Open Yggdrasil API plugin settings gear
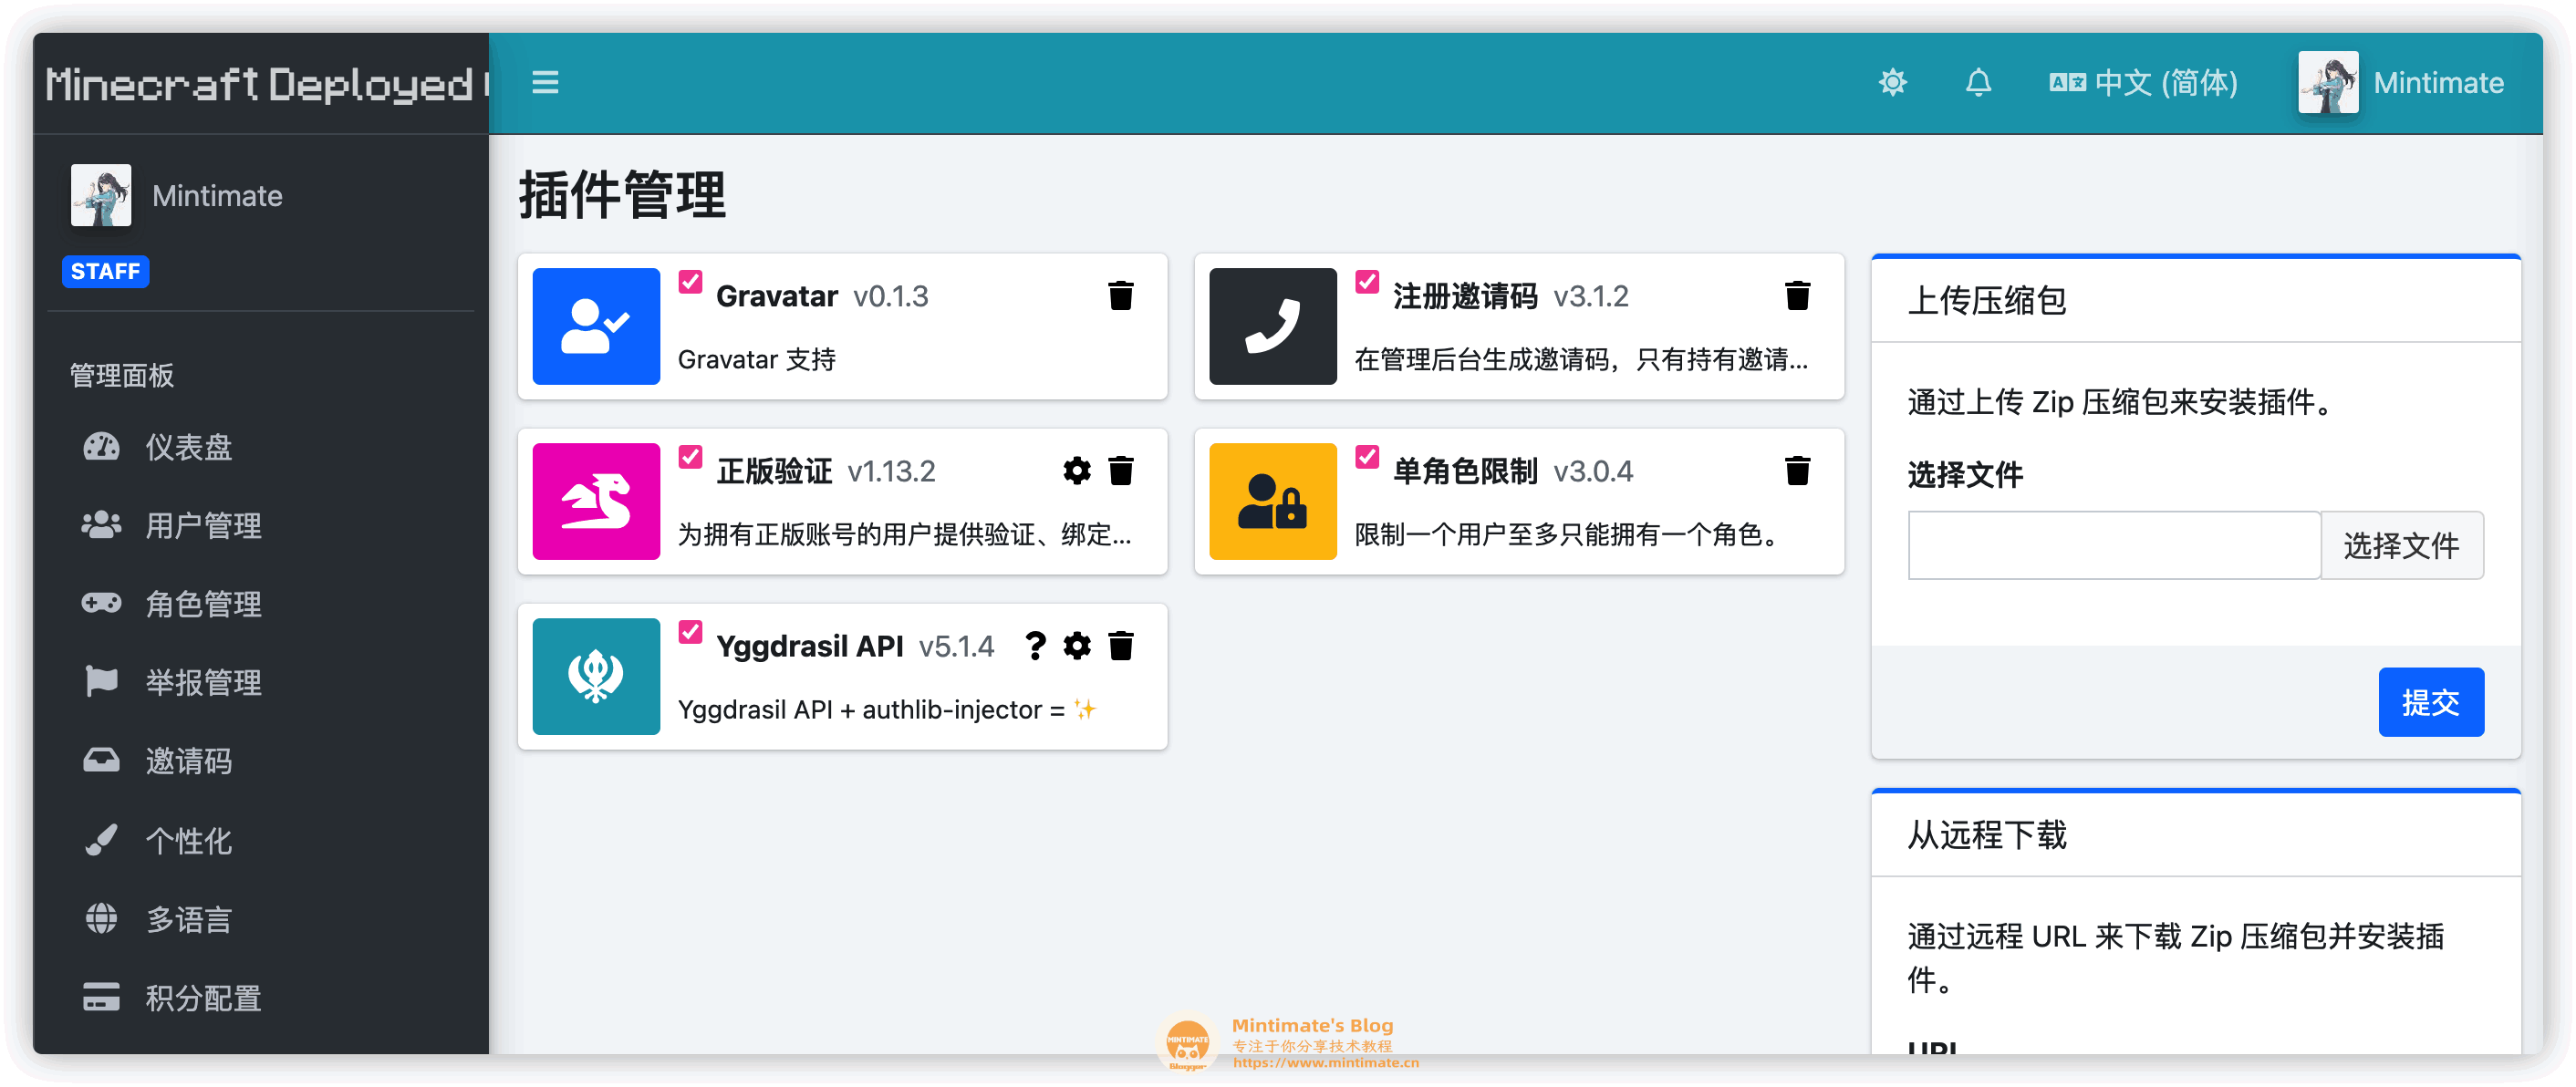2576x1087 pixels. click(x=1076, y=646)
